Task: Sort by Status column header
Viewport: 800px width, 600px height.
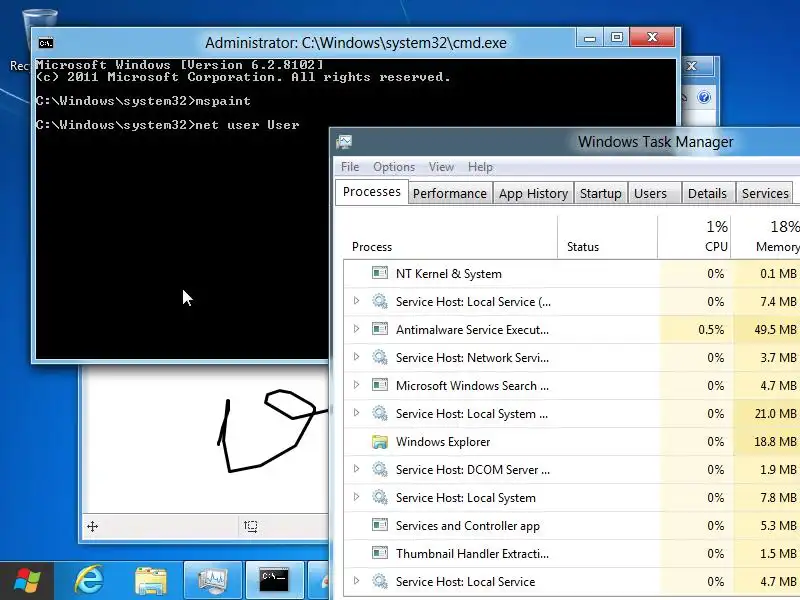Action: [607, 238]
